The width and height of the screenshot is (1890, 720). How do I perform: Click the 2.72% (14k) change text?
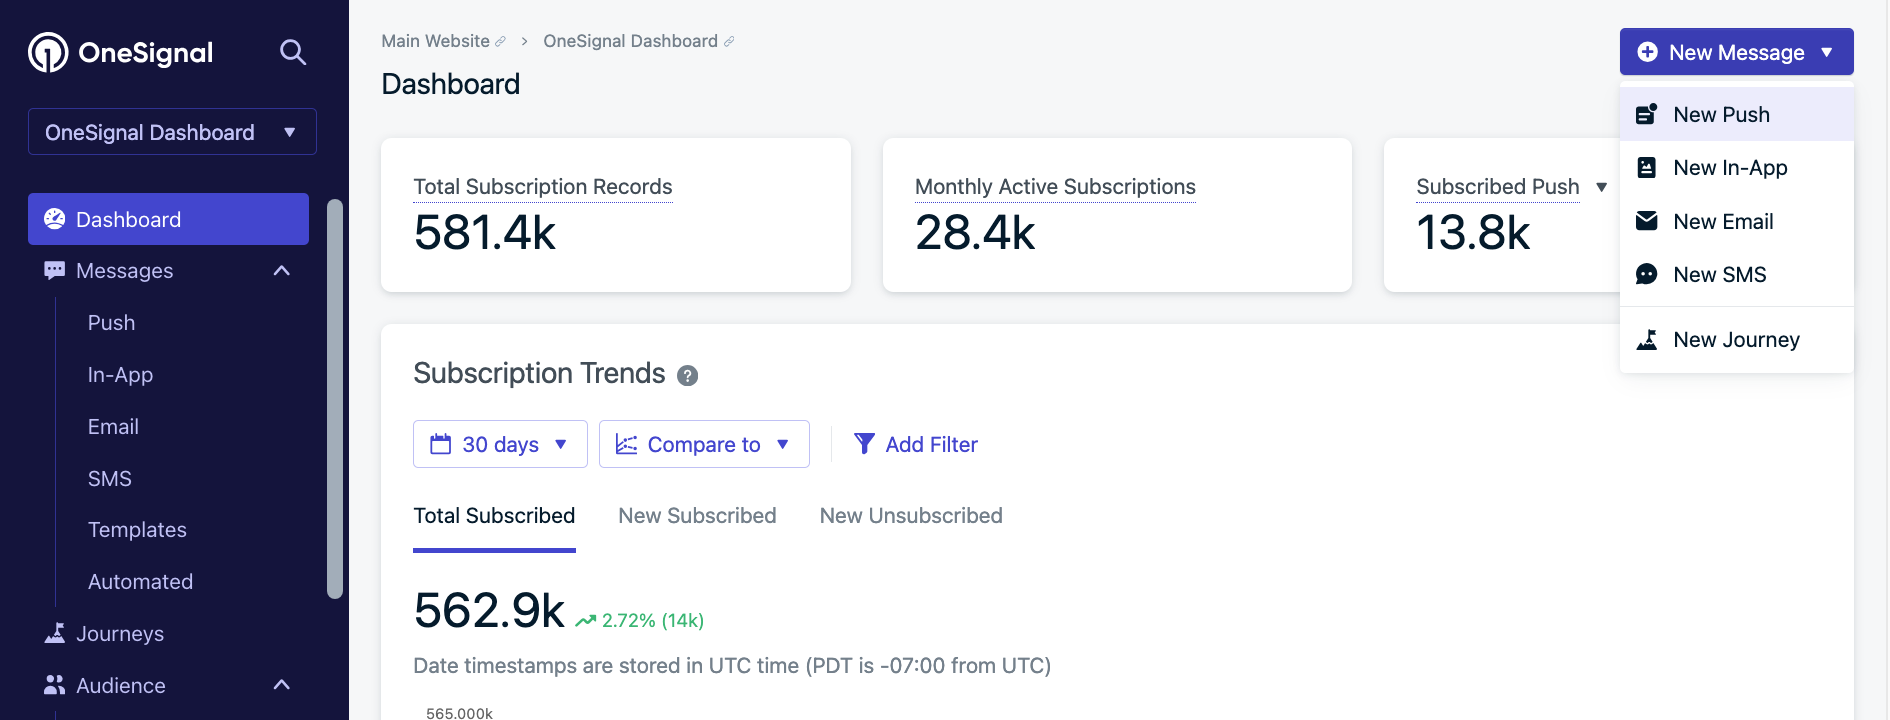coord(653,621)
